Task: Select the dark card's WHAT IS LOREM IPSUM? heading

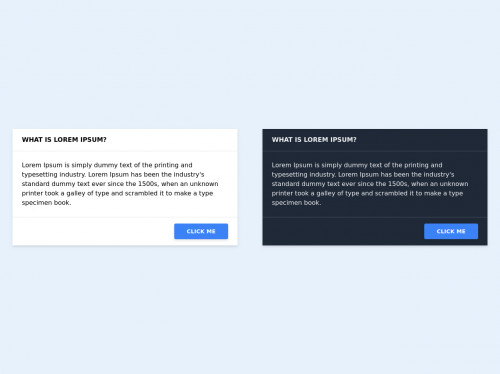Action: tap(314, 140)
